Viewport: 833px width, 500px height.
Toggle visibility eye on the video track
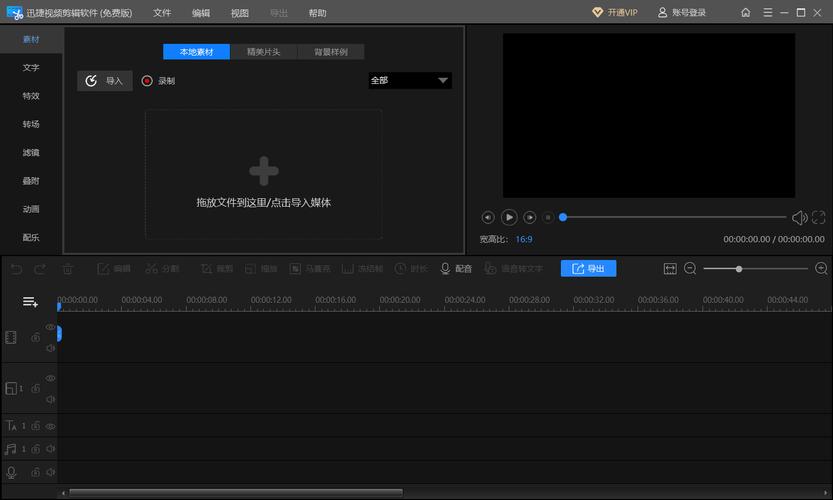click(50, 327)
